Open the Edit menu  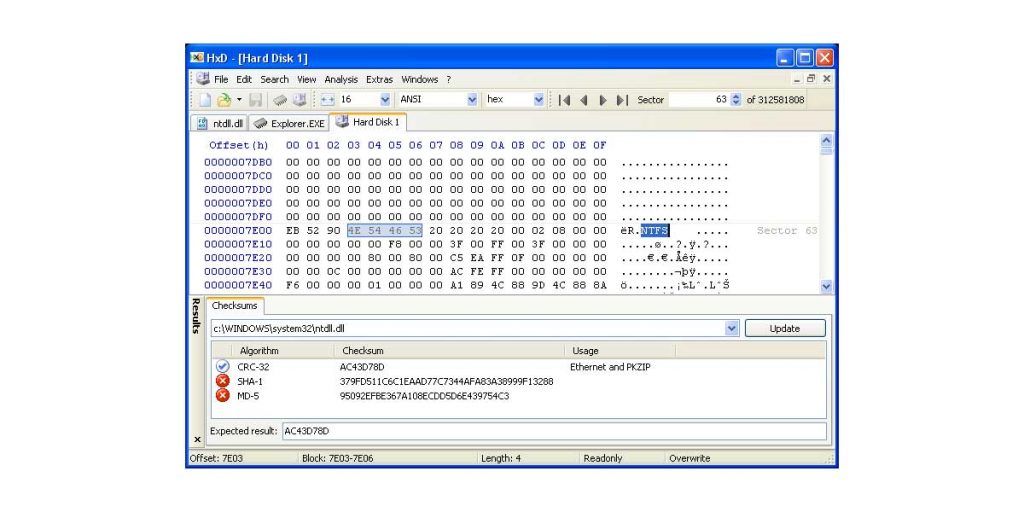[244, 80]
